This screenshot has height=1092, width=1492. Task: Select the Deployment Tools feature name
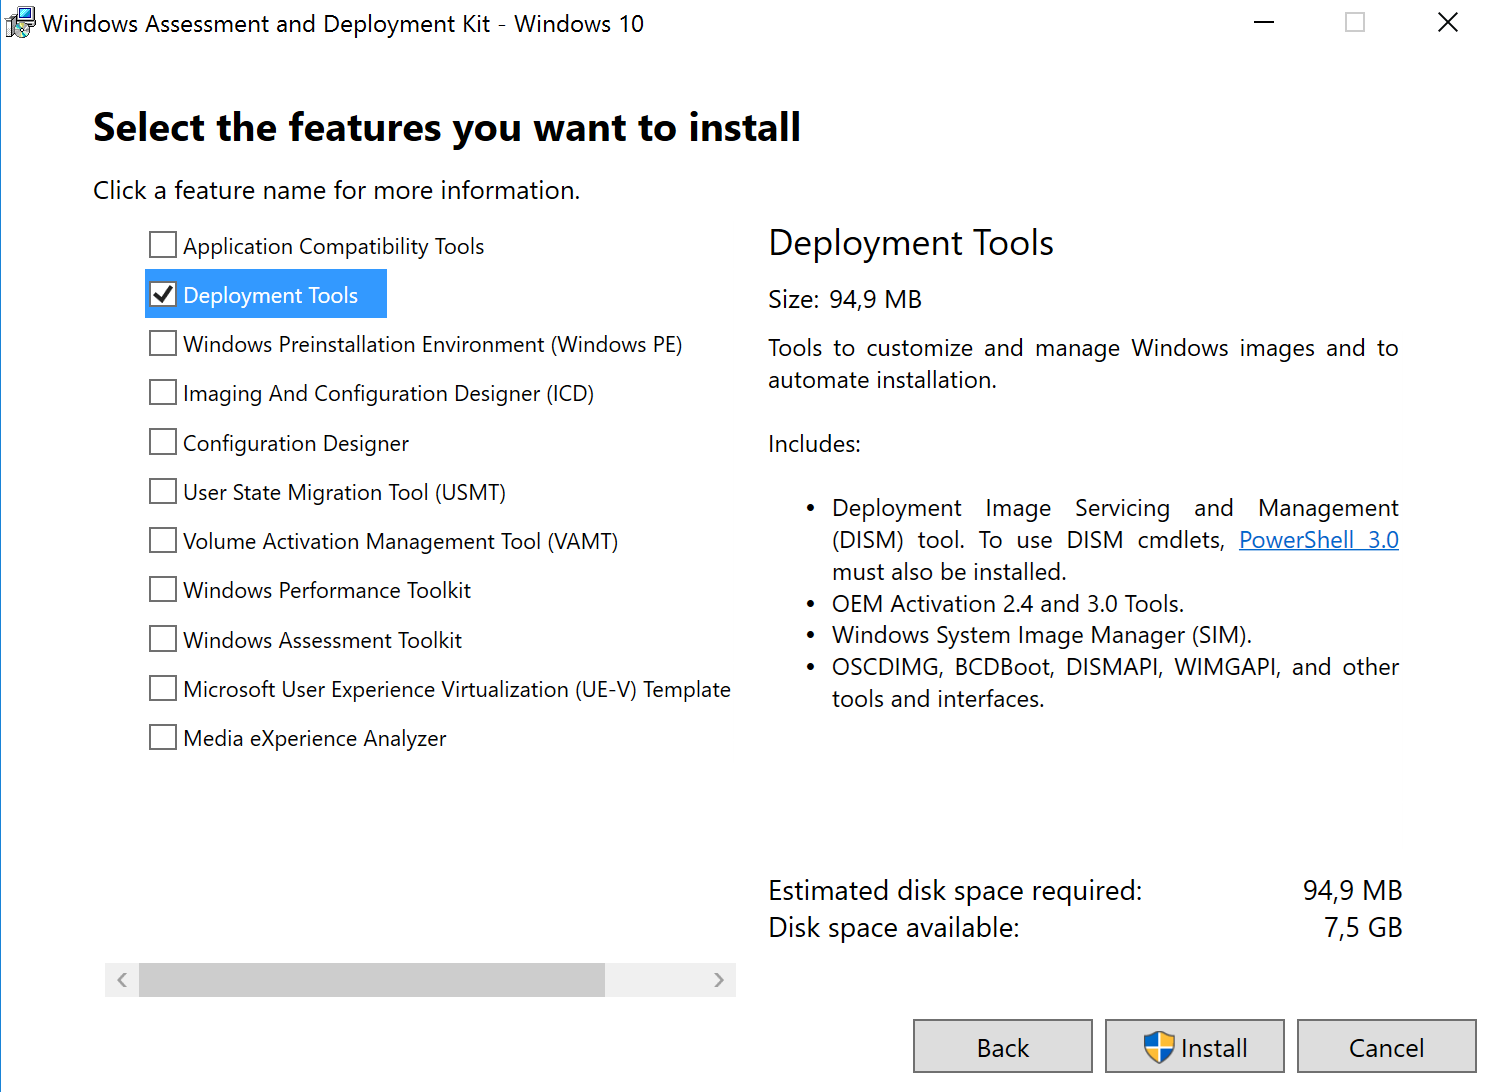pyautogui.click(x=271, y=295)
